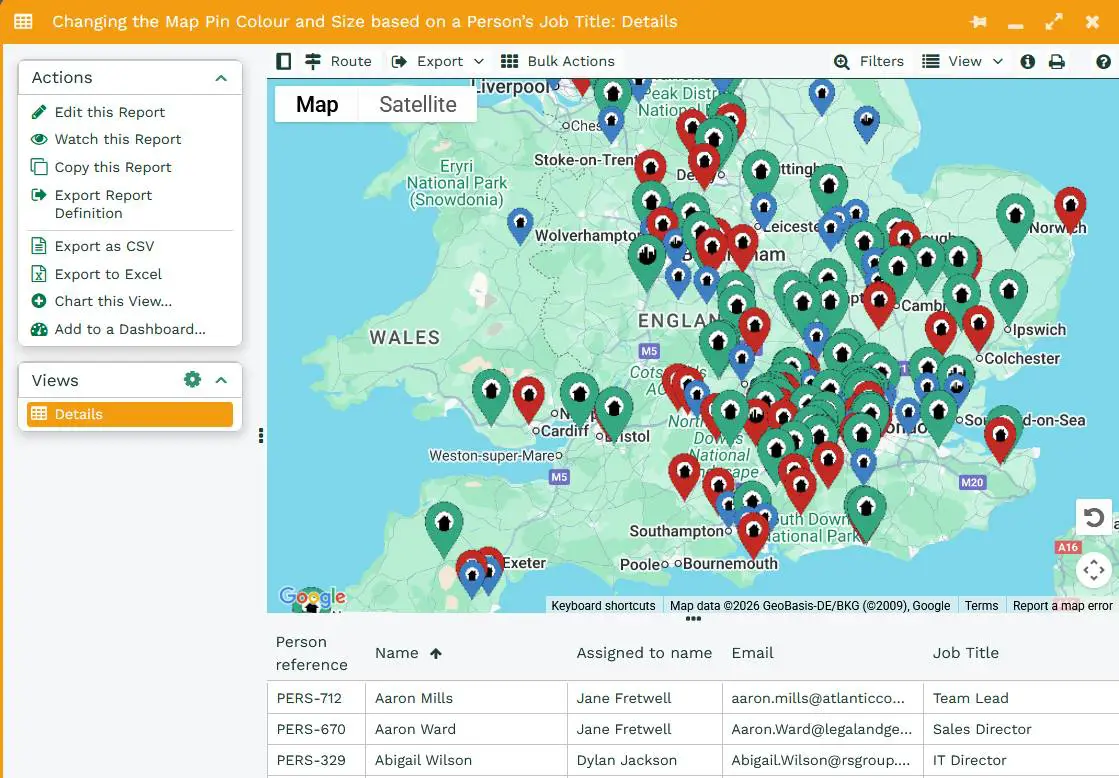Collapse the Actions panel
Screen dimensions: 1119x778
coord(221,78)
